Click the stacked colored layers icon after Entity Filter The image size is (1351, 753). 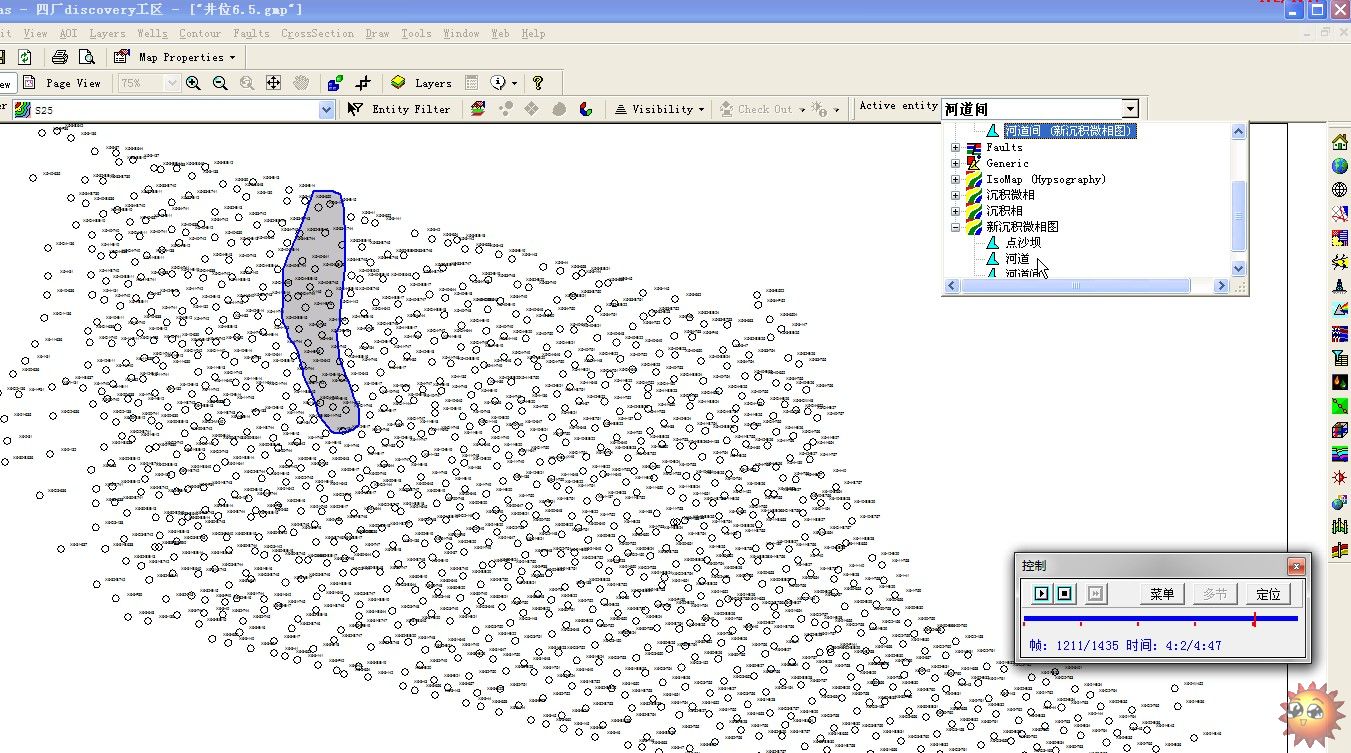(478, 109)
